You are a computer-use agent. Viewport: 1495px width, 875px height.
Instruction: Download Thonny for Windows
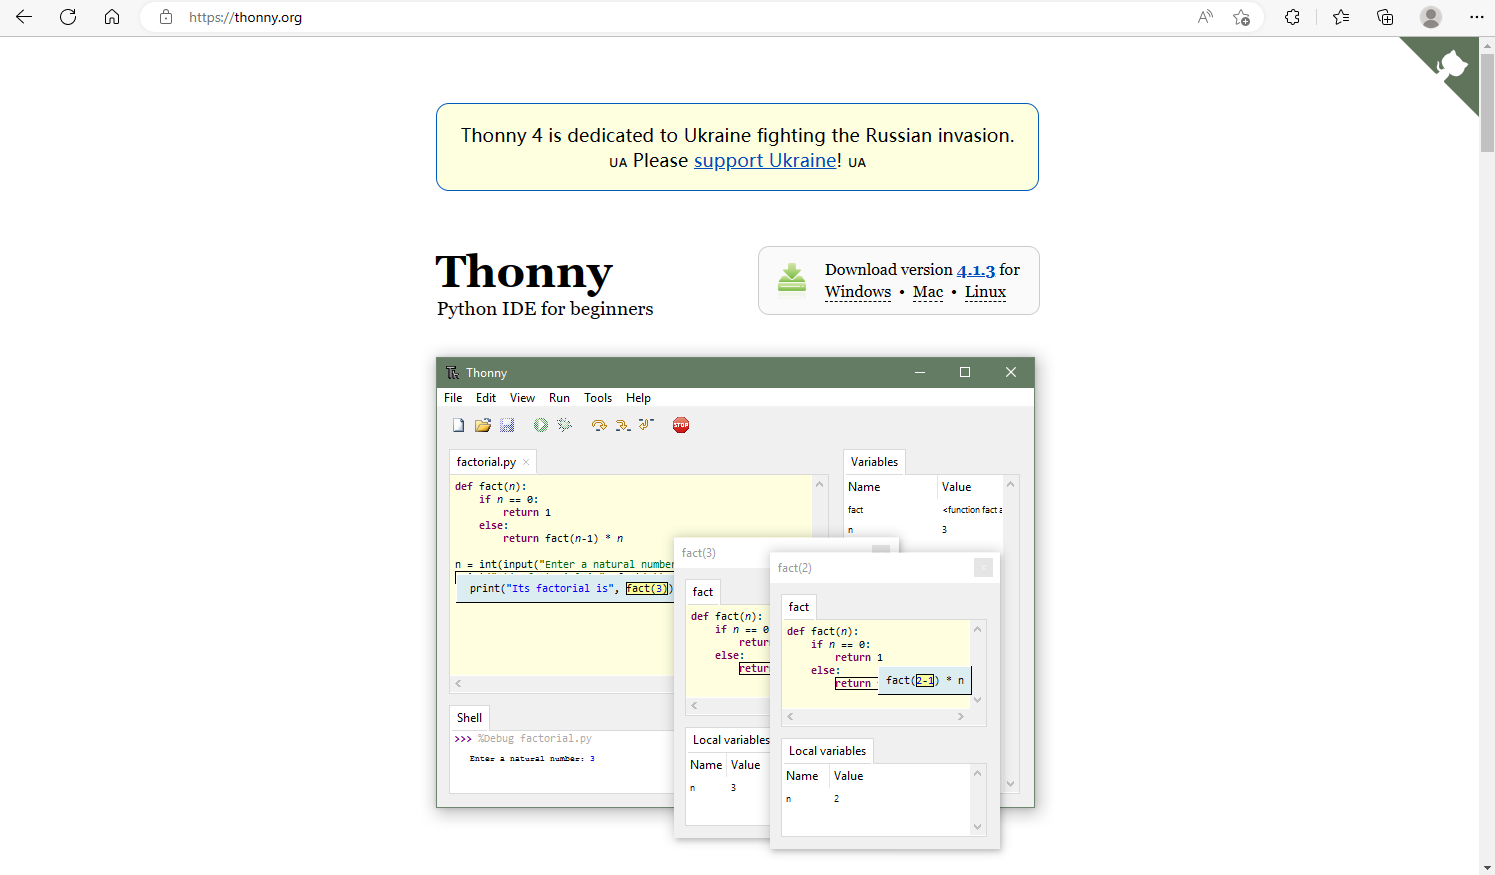point(857,291)
